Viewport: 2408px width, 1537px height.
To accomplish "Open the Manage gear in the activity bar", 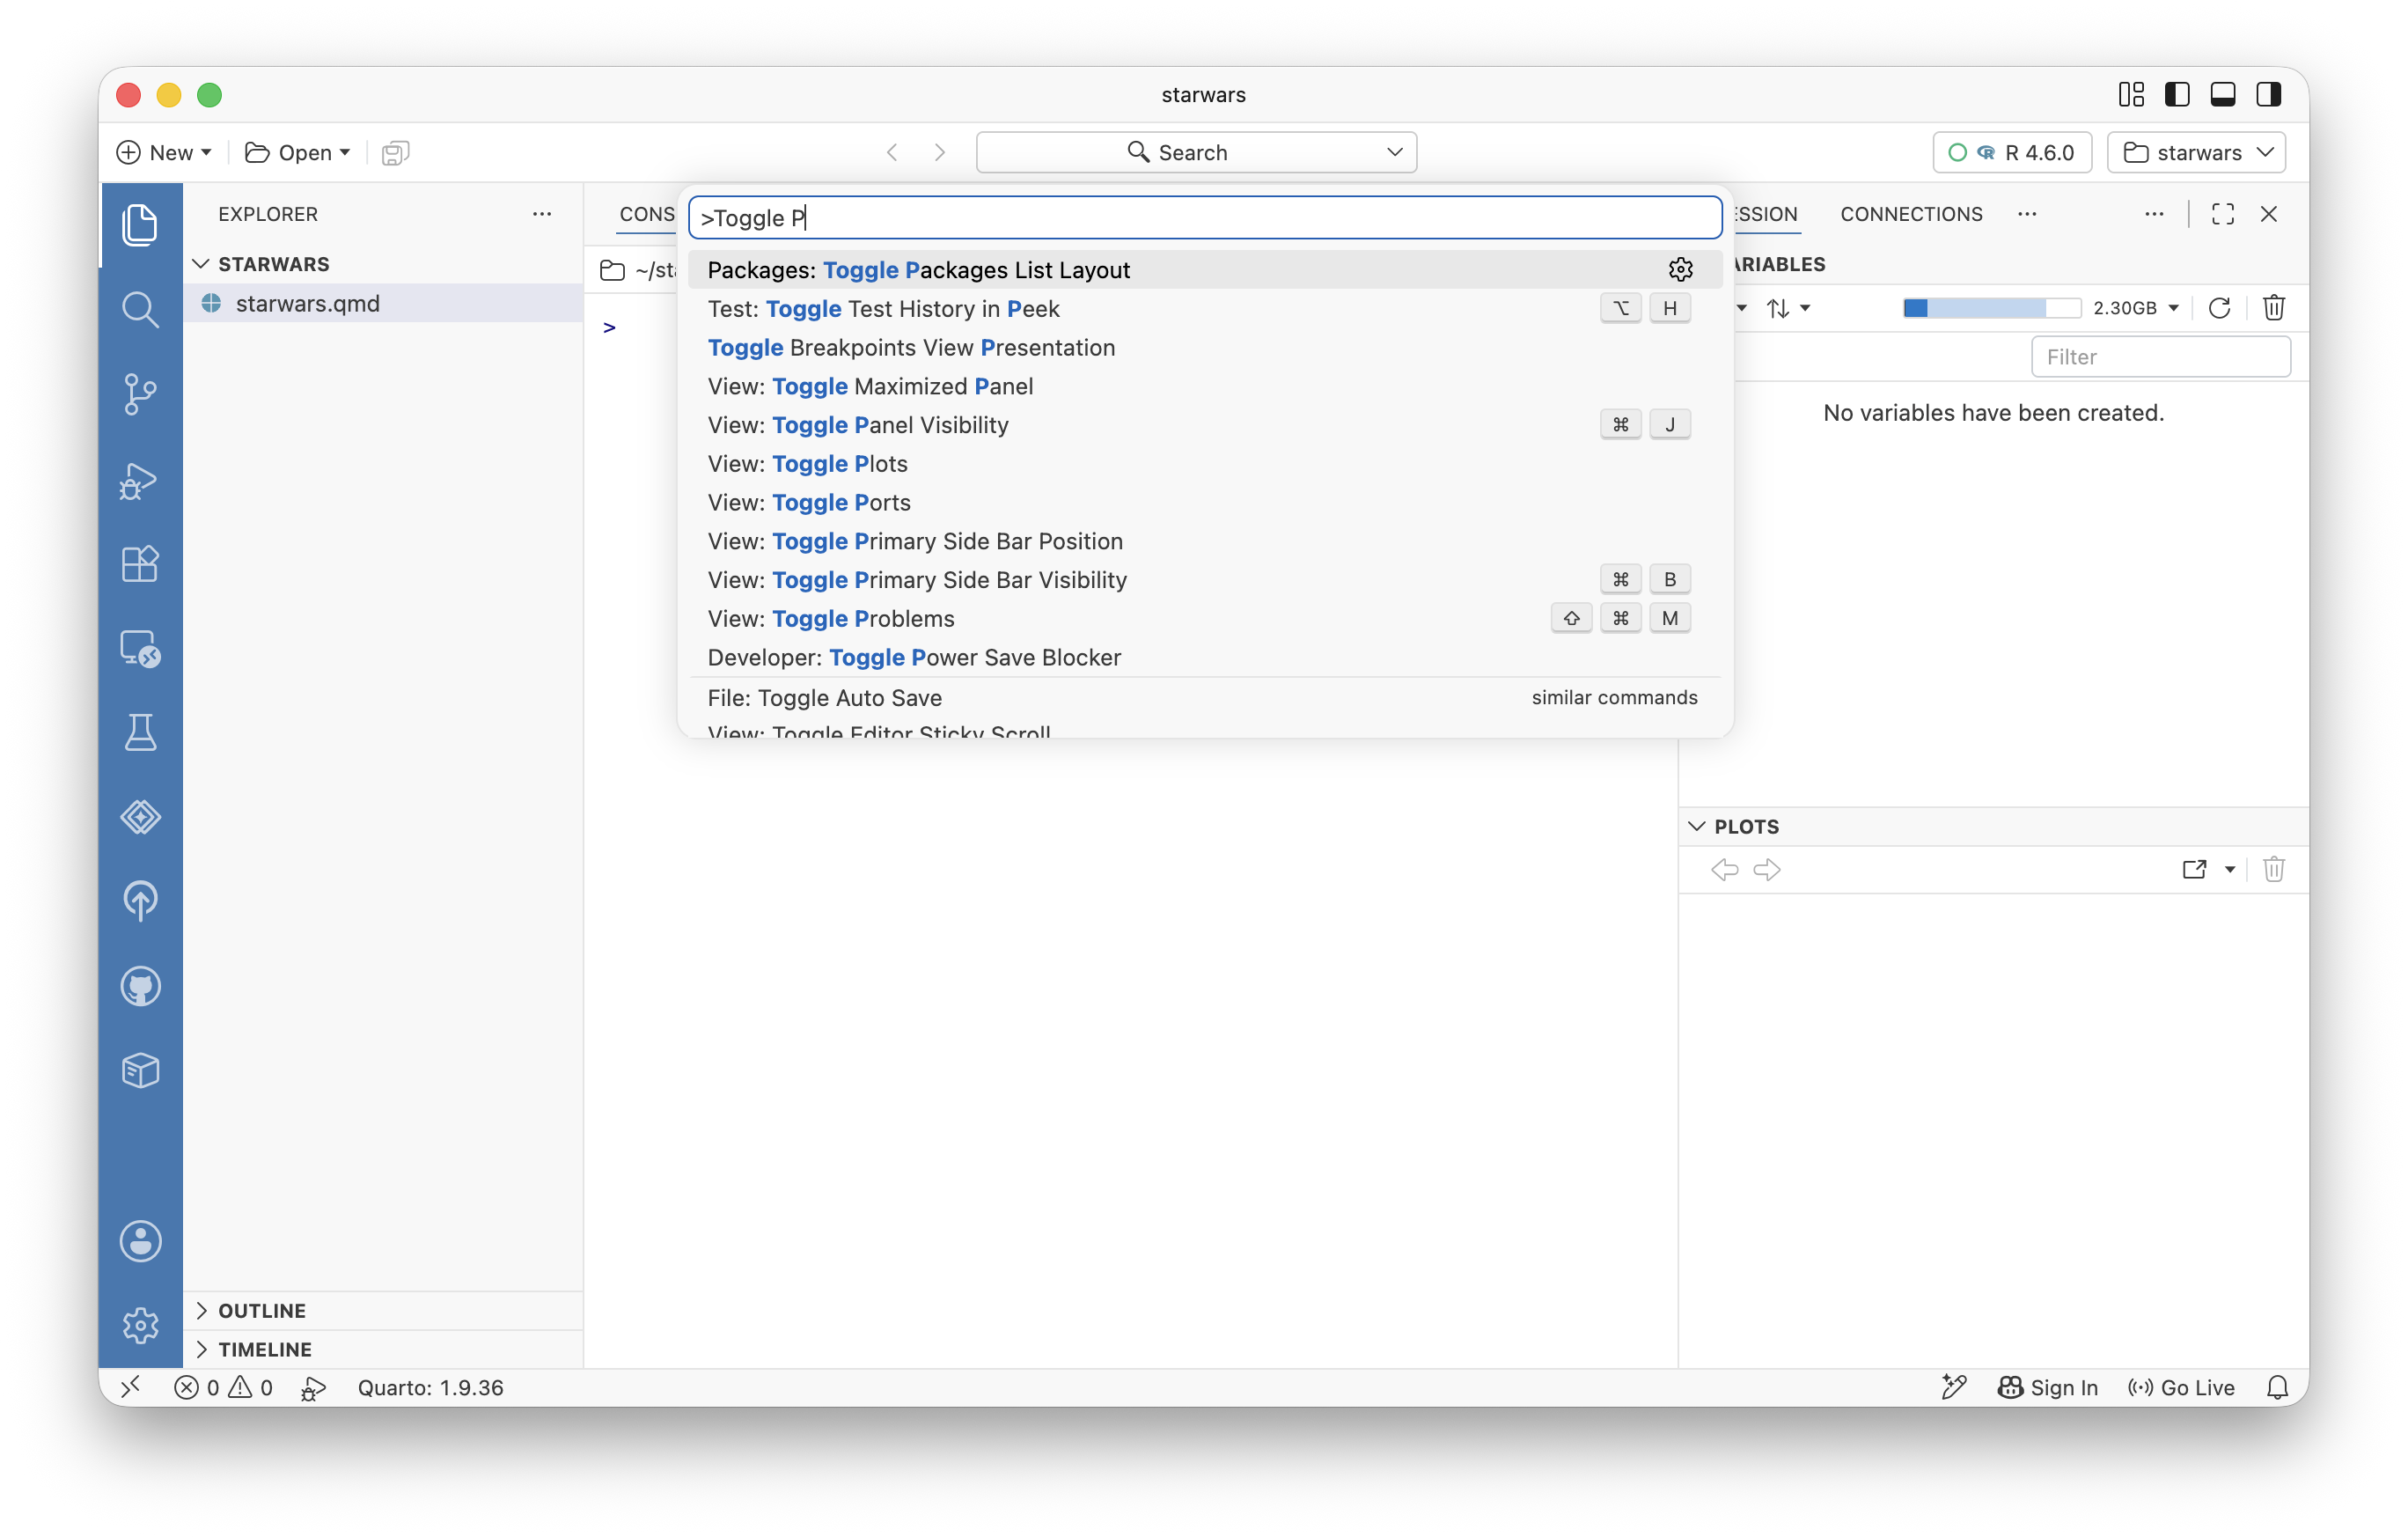I will (140, 1325).
